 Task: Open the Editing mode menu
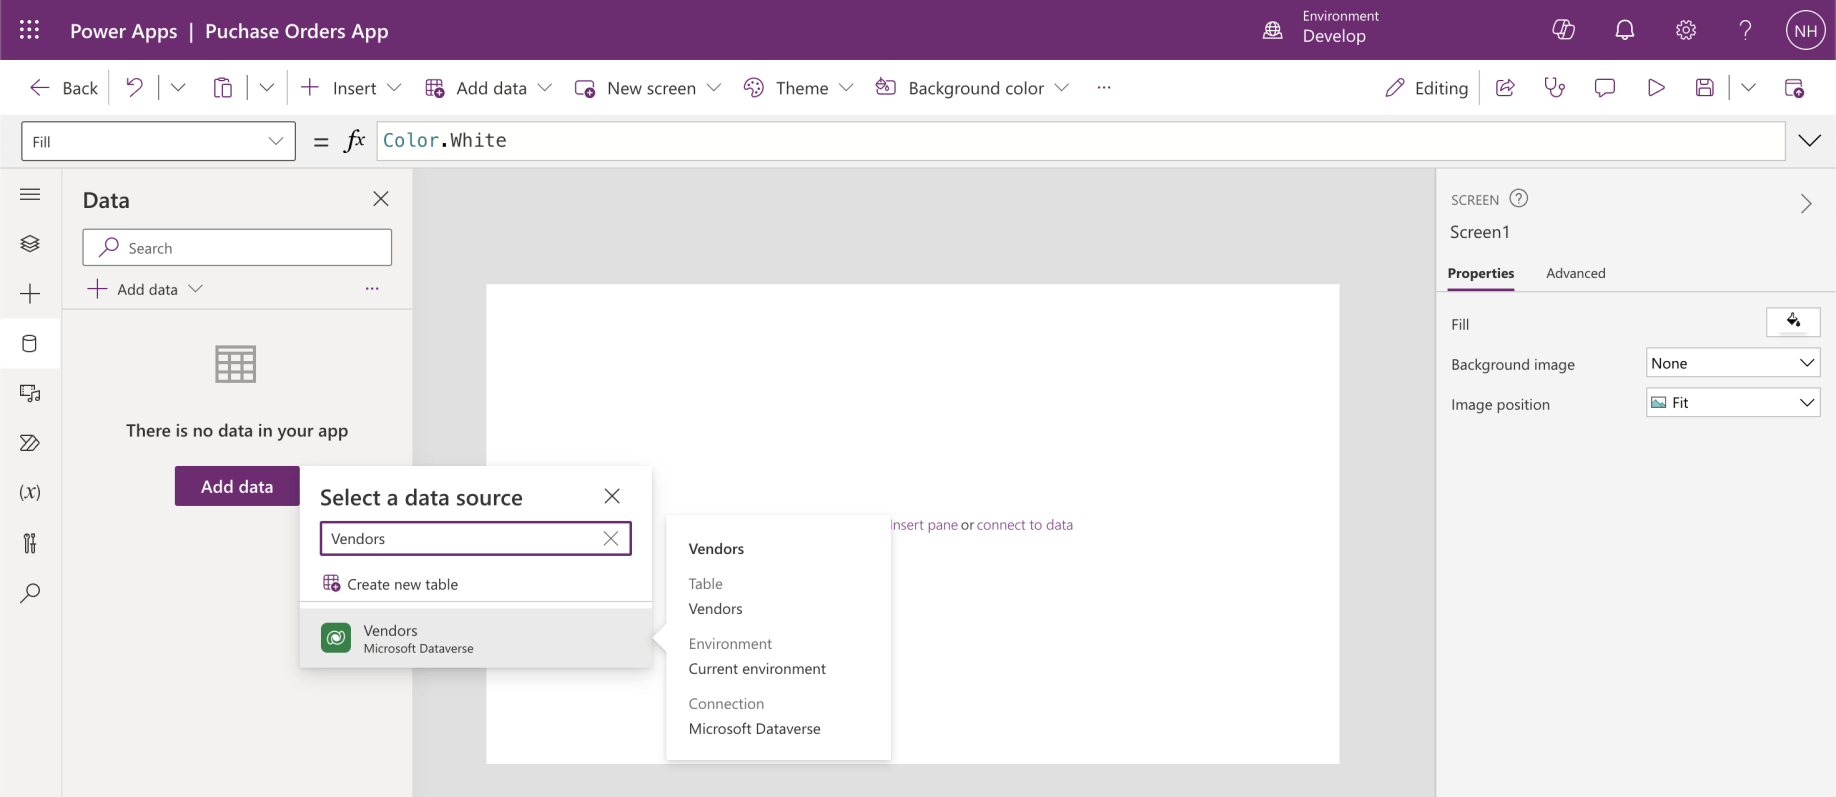coord(1427,88)
